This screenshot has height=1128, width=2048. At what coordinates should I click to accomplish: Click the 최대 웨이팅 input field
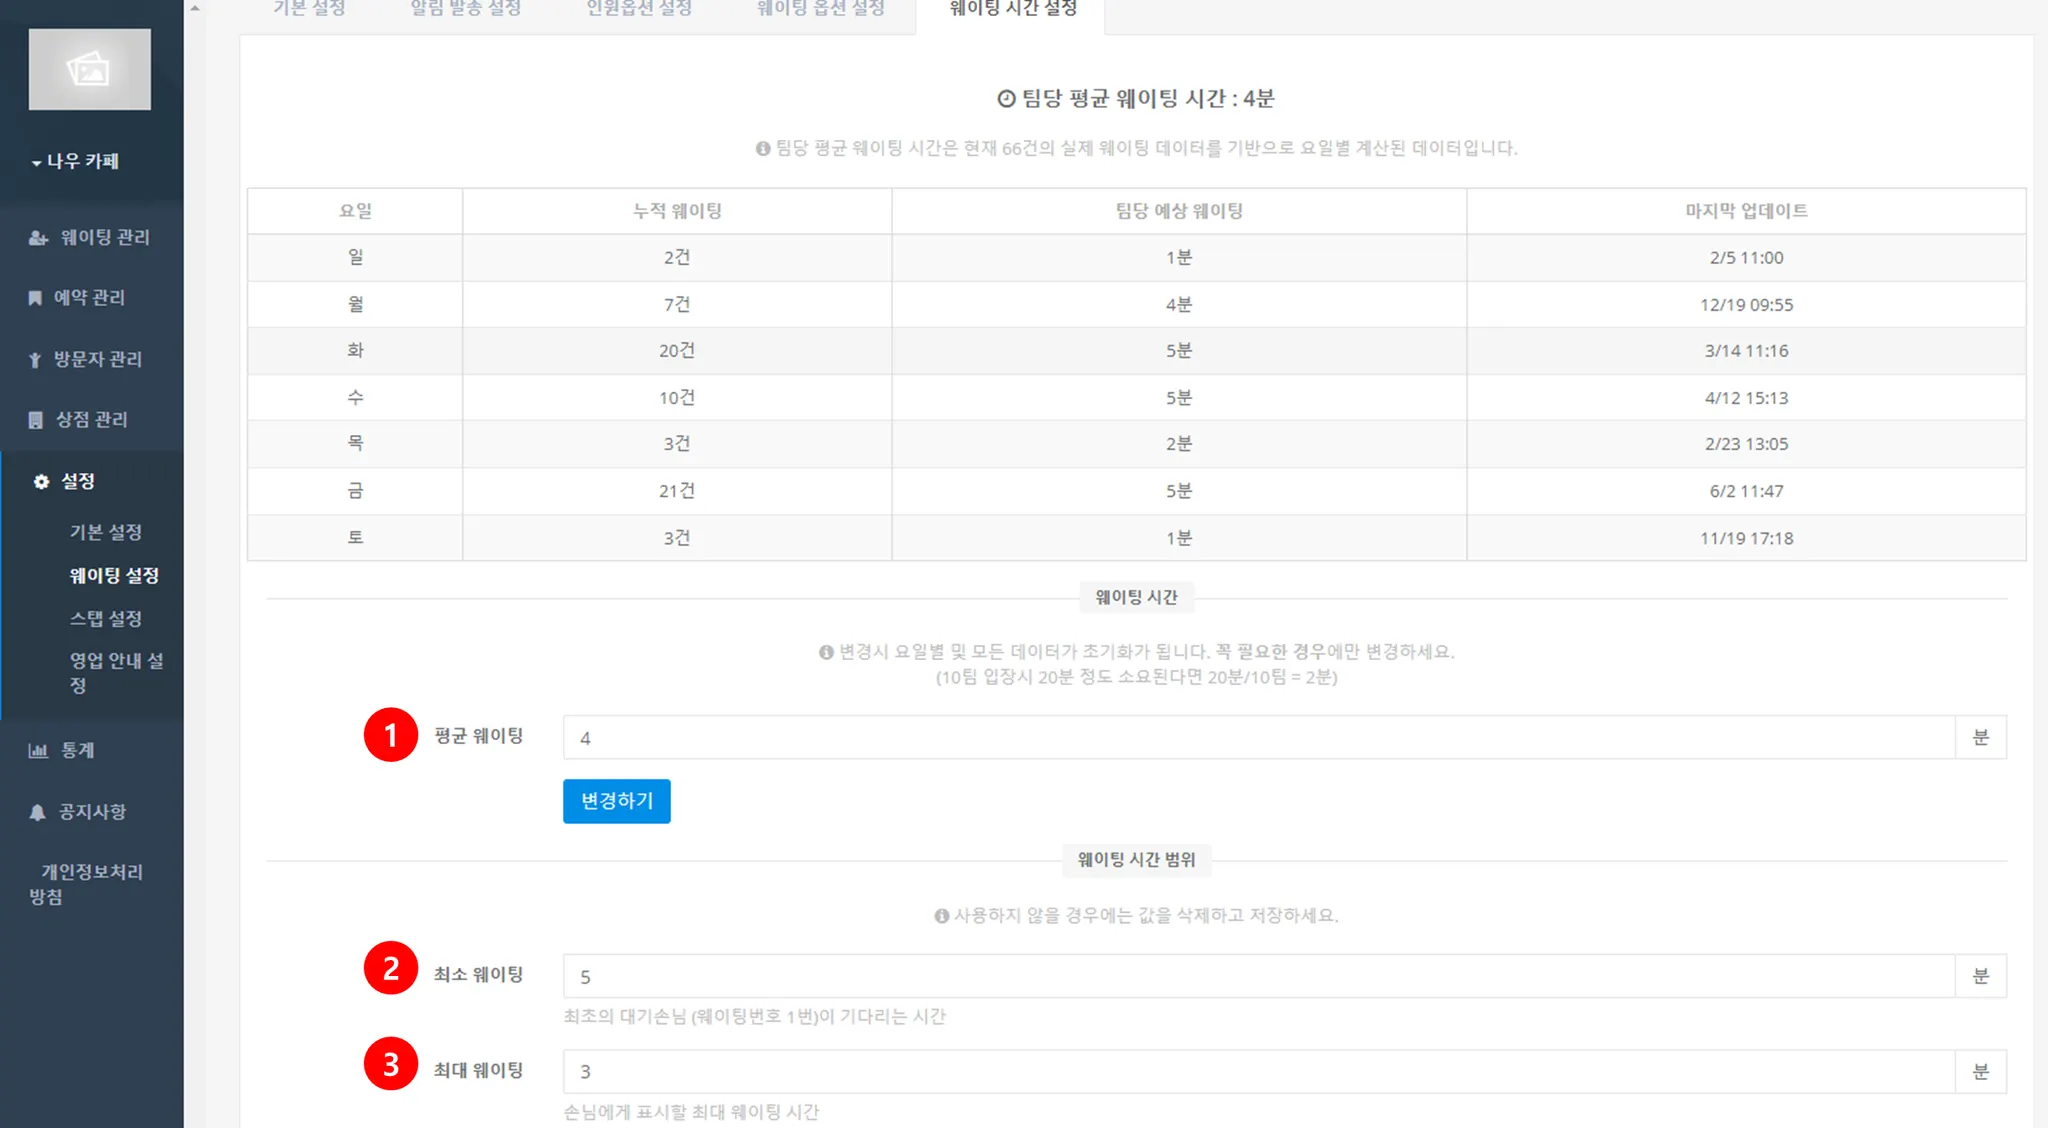(1258, 1071)
